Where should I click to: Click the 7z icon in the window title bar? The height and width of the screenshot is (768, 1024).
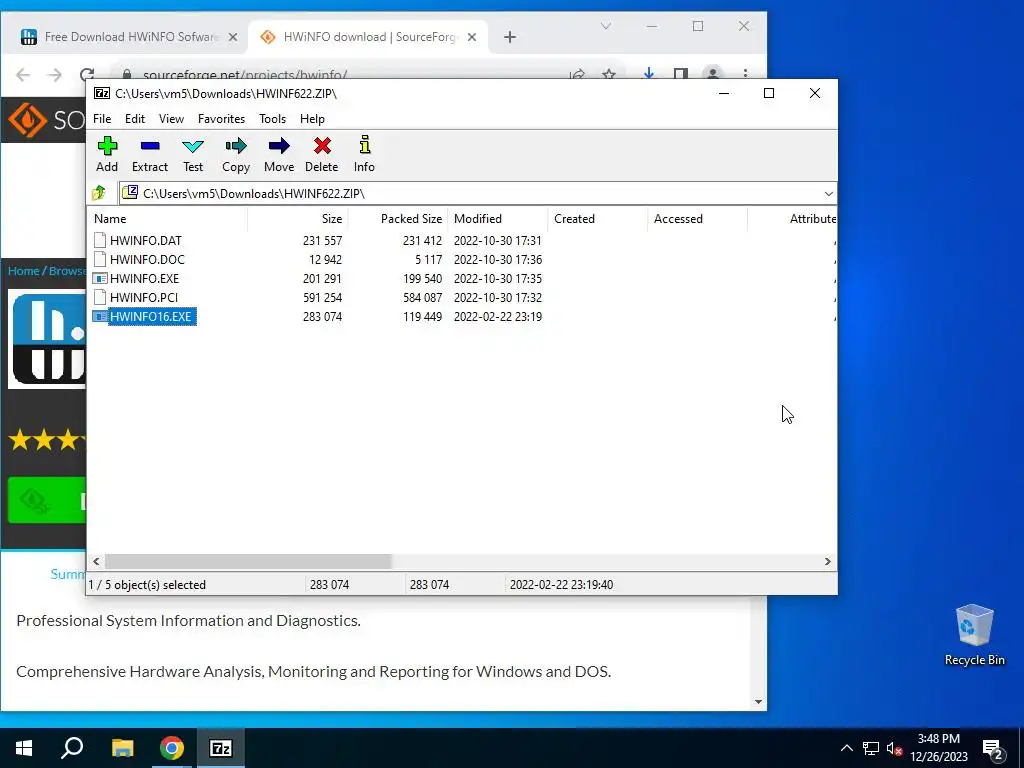tap(102, 93)
